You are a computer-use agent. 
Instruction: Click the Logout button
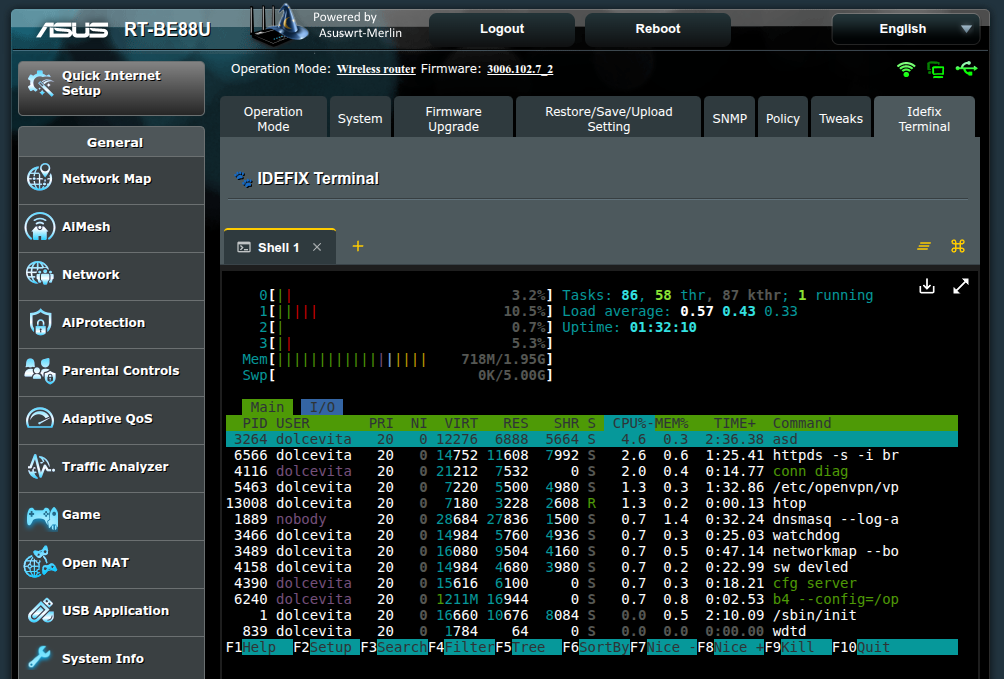[x=502, y=29]
